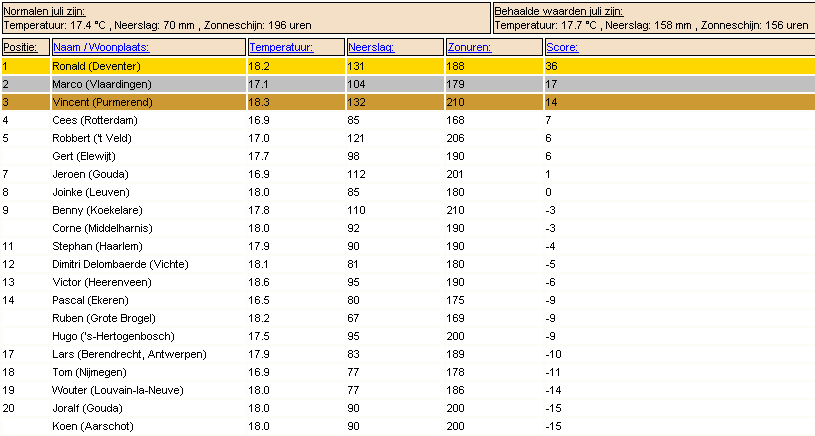
Task: Sort by Zonuren column header link
Action: (469, 47)
